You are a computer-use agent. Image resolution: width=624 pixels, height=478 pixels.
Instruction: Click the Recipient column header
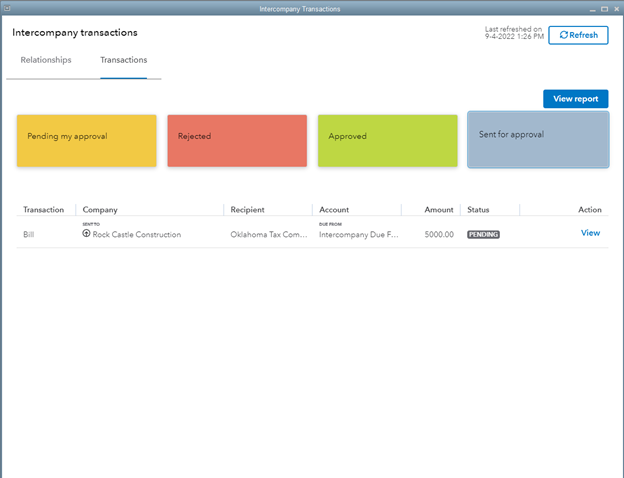click(x=247, y=210)
